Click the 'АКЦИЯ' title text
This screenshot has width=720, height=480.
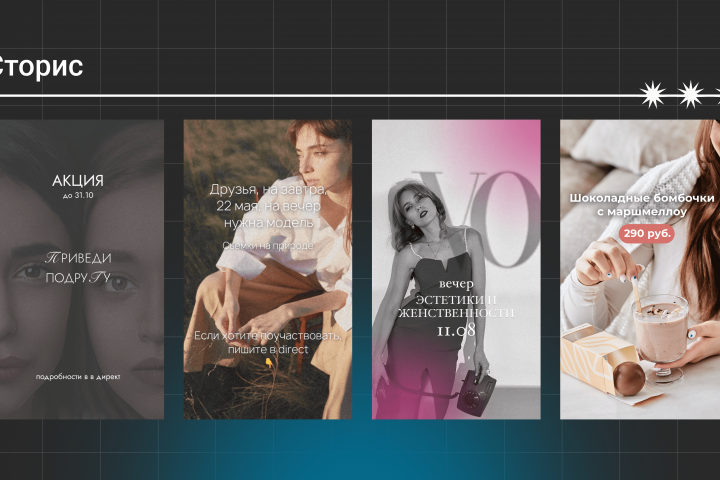[78, 181]
